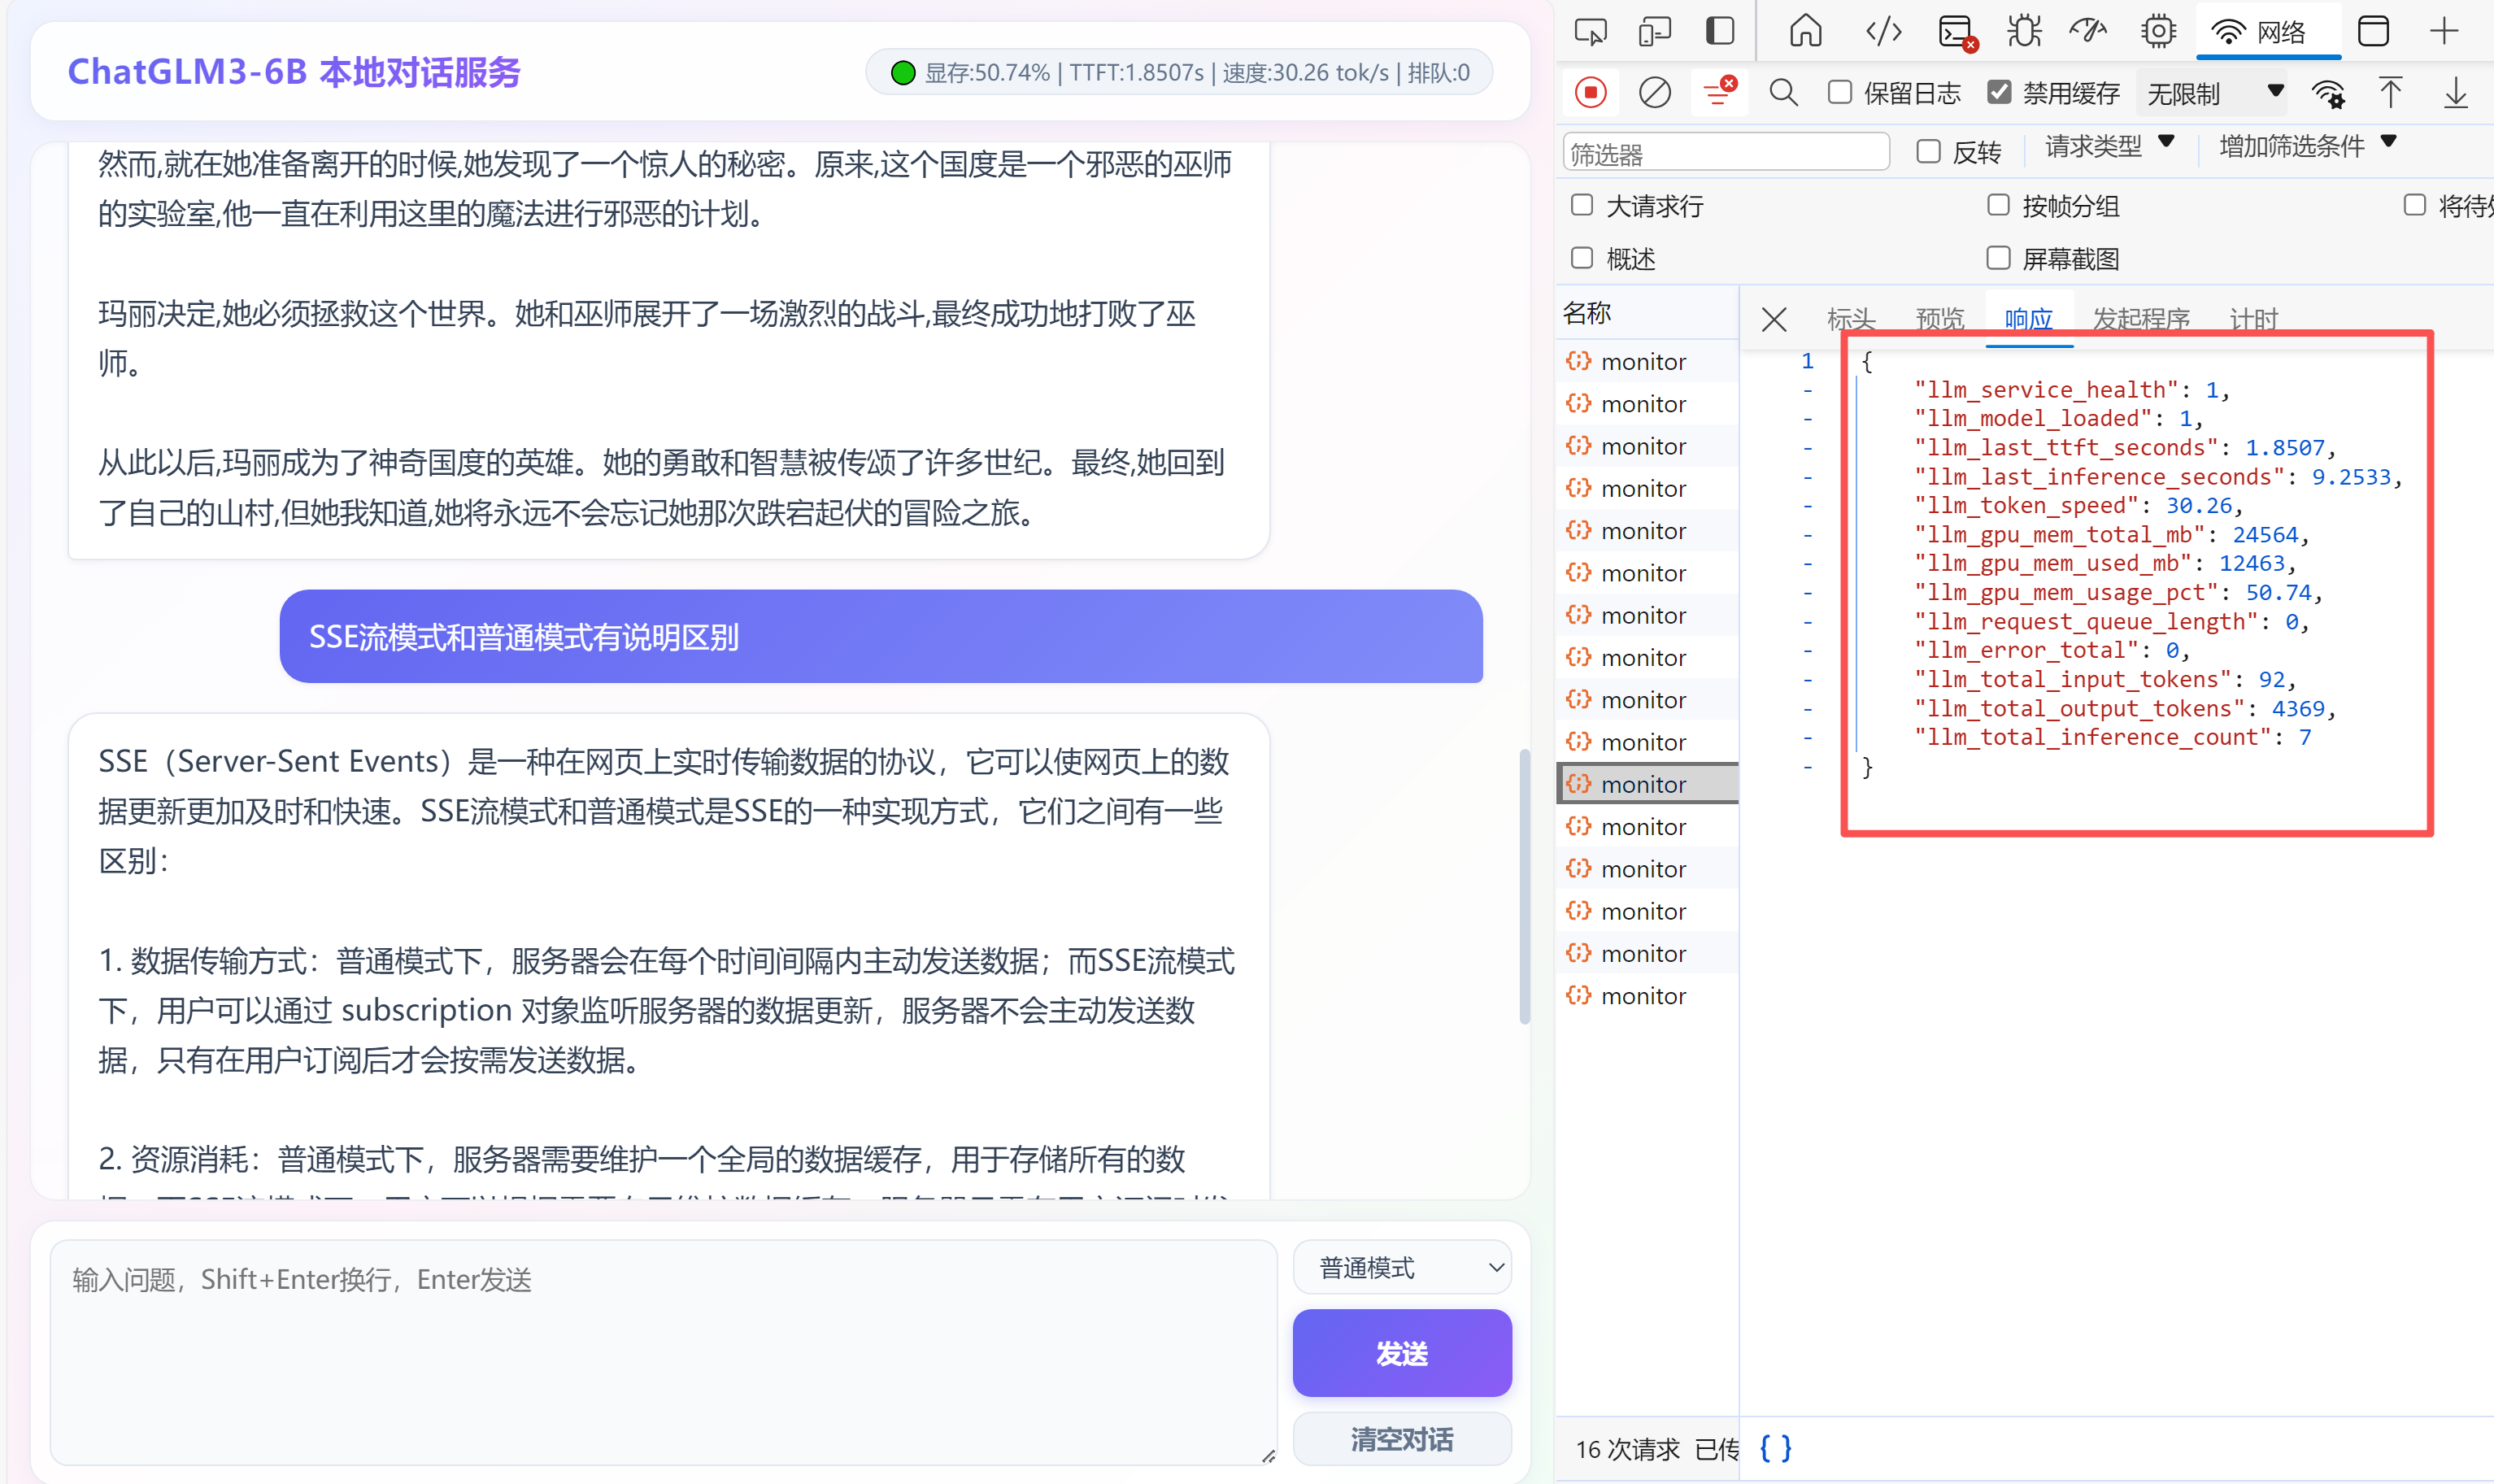Click the "llm_gpu_mem_usage_pct" value 50.74
This screenshot has height=1484, width=2494.
[2279, 593]
